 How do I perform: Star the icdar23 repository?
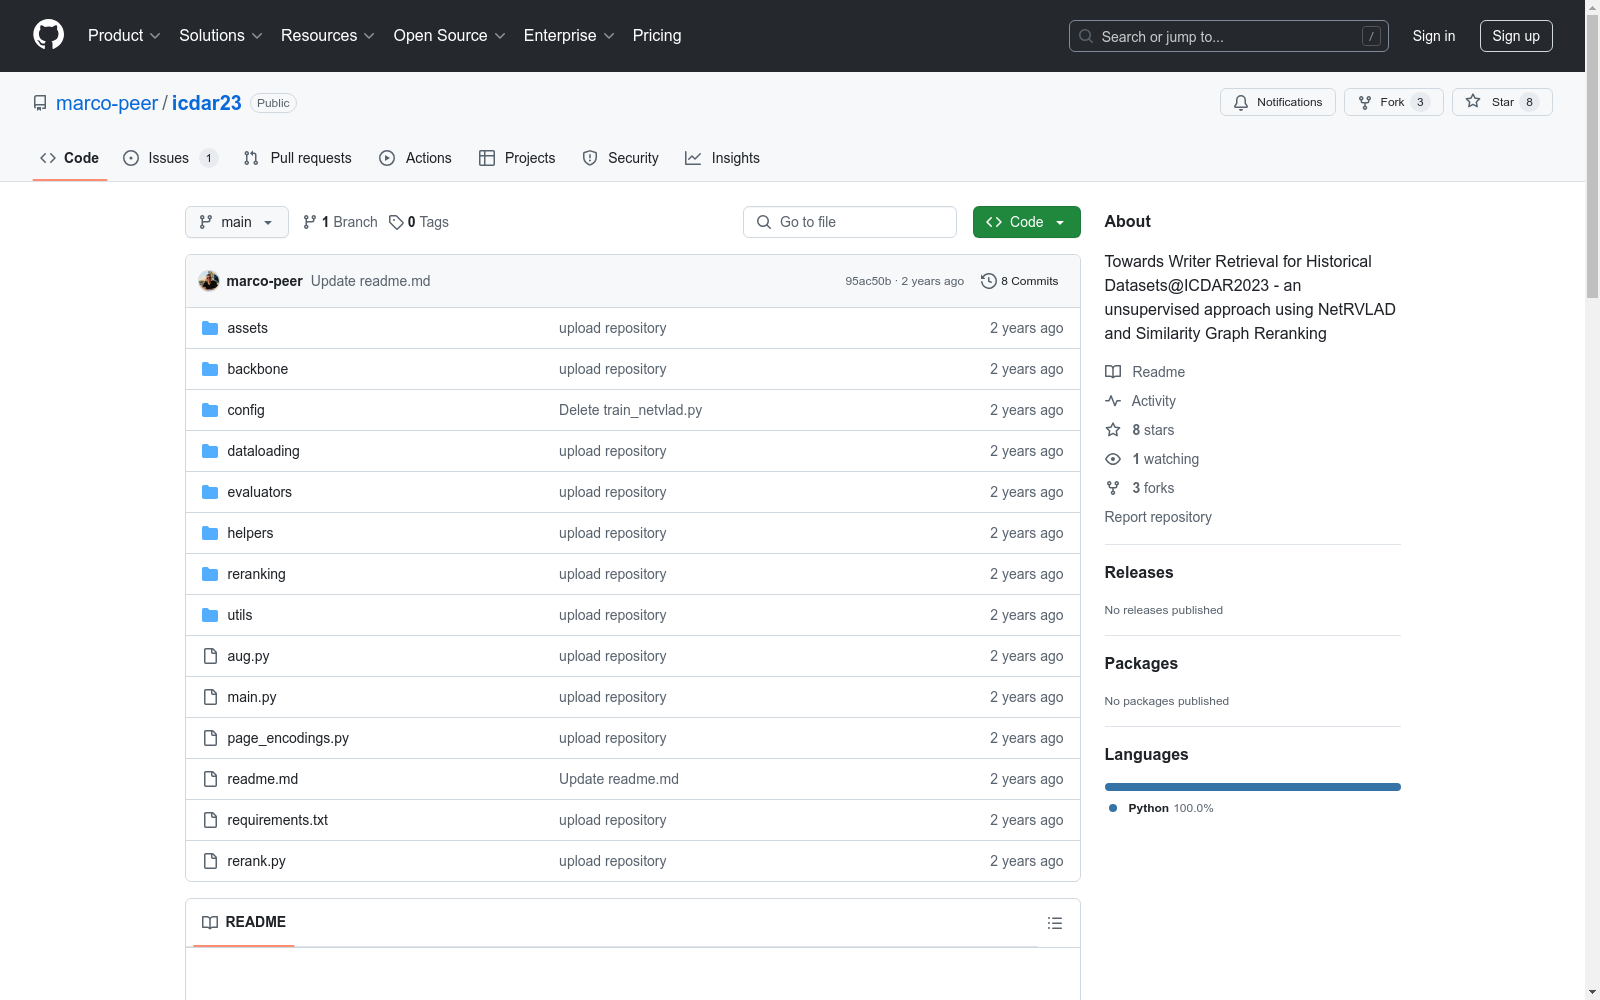click(x=1502, y=102)
